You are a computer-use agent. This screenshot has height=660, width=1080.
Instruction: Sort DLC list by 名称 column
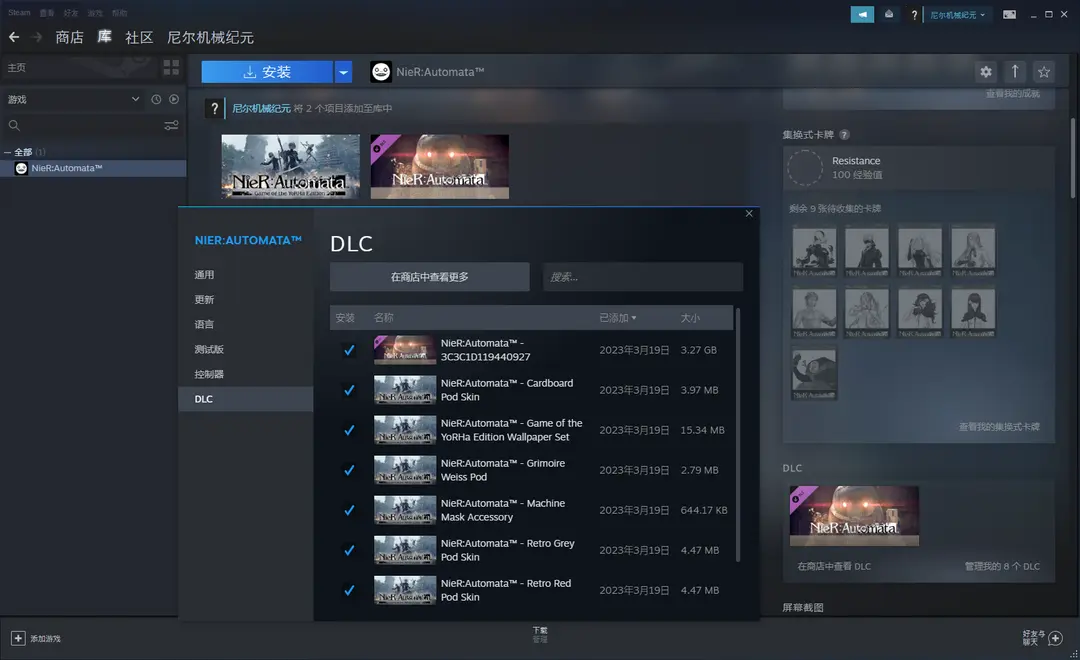(x=384, y=318)
